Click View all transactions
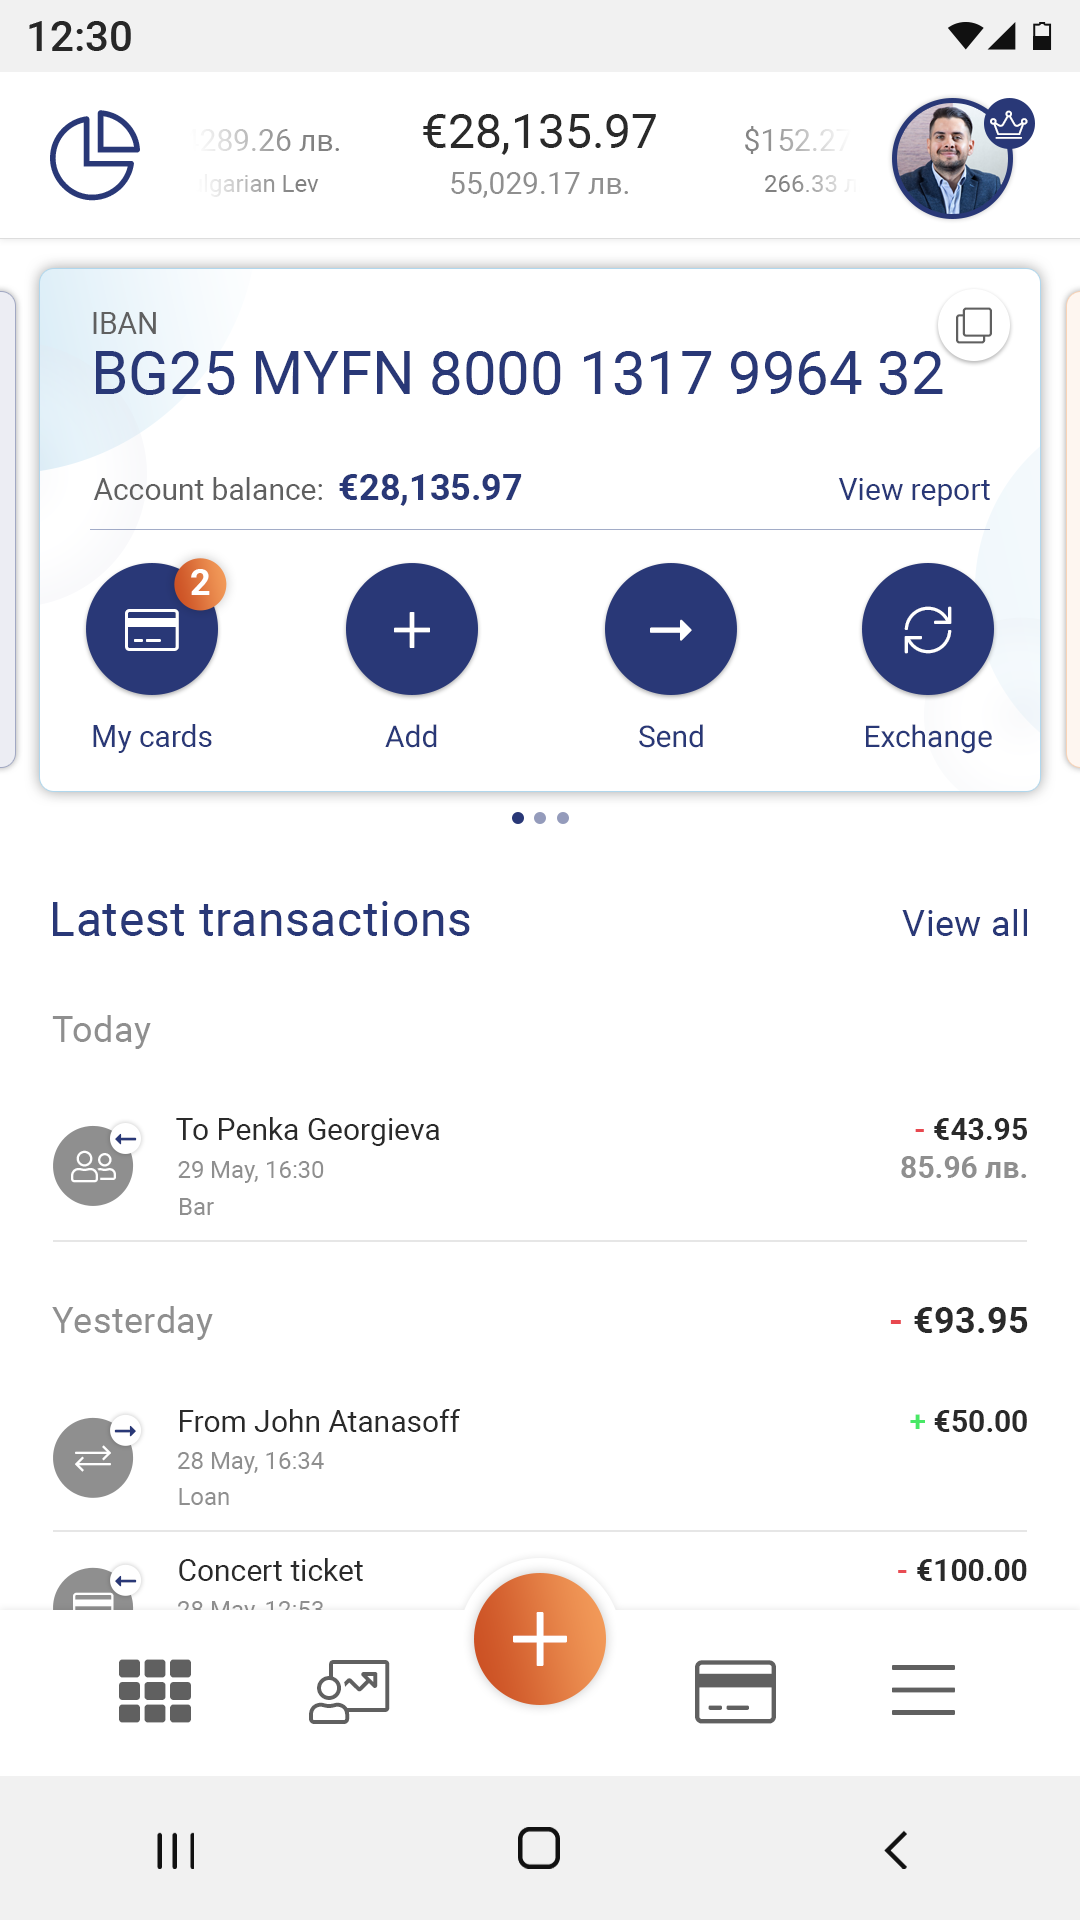The height and width of the screenshot is (1920, 1080). pyautogui.click(x=965, y=924)
